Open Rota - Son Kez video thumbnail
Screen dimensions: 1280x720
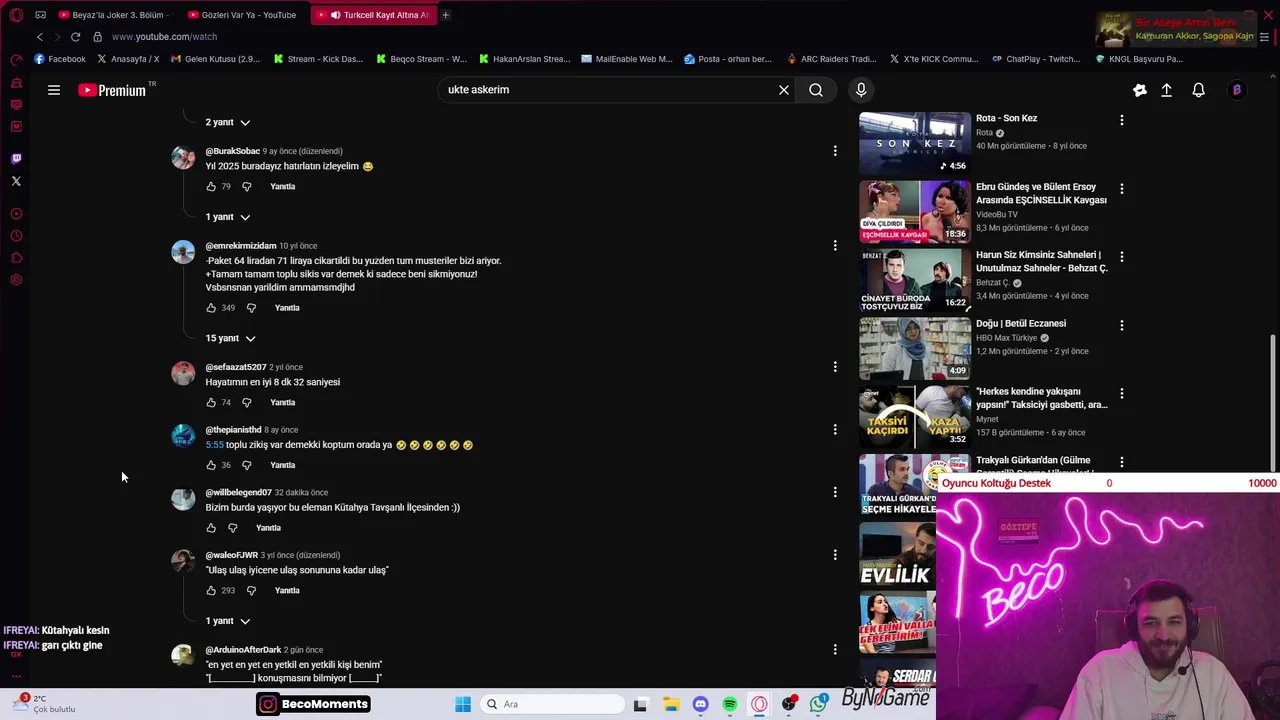[915, 143]
